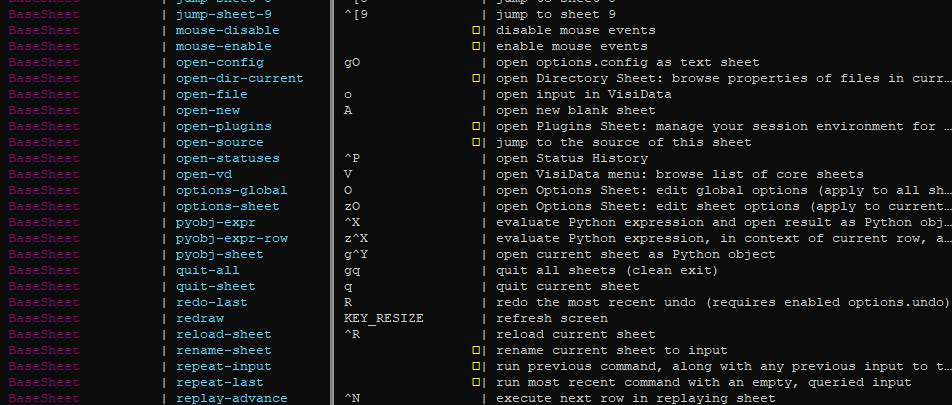This screenshot has width=952, height=405.
Task: Click the 'zO' key binding cell
Action: [x=352, y=206]
